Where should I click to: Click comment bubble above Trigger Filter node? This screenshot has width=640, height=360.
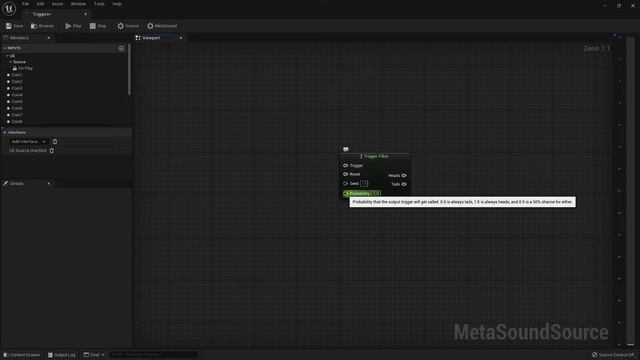(x=346, y=149)
